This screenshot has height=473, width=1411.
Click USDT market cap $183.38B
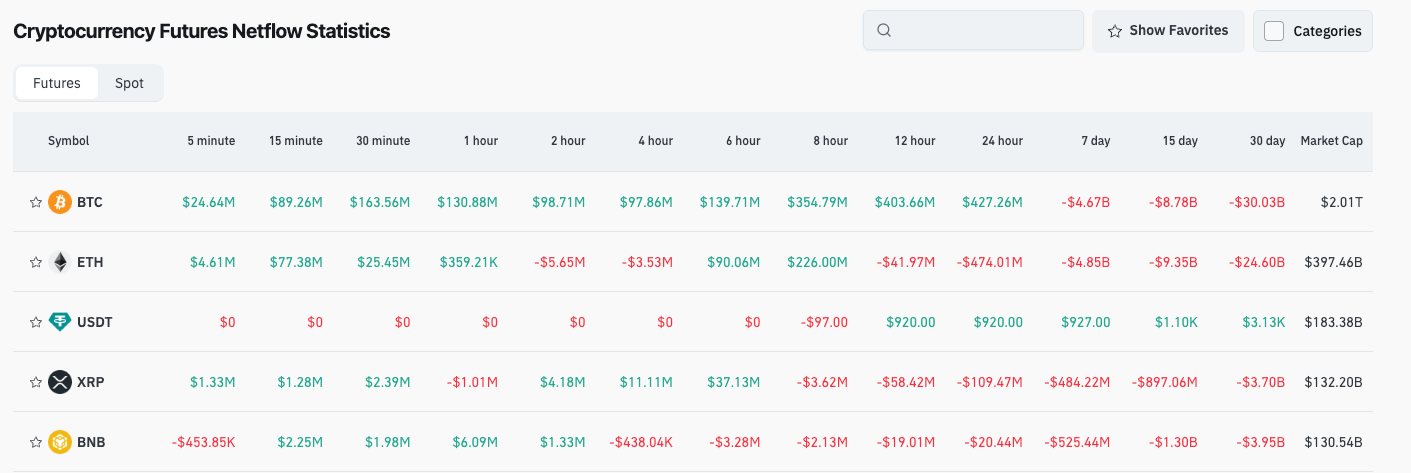(x=1333, y=322)
